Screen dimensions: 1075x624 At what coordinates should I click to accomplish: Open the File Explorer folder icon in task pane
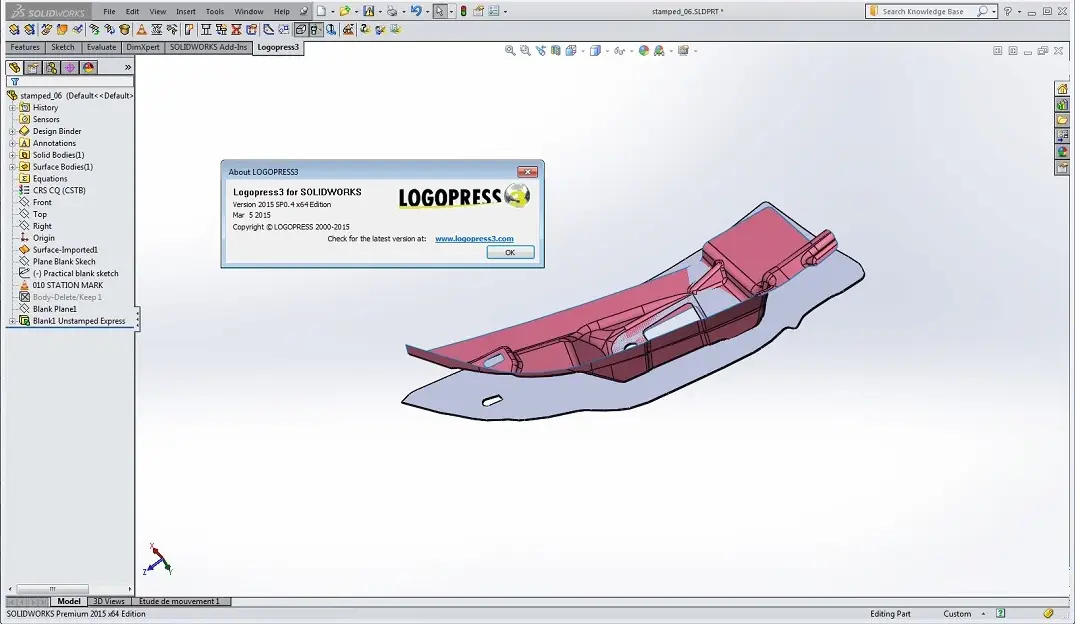tap(1062, 120)
